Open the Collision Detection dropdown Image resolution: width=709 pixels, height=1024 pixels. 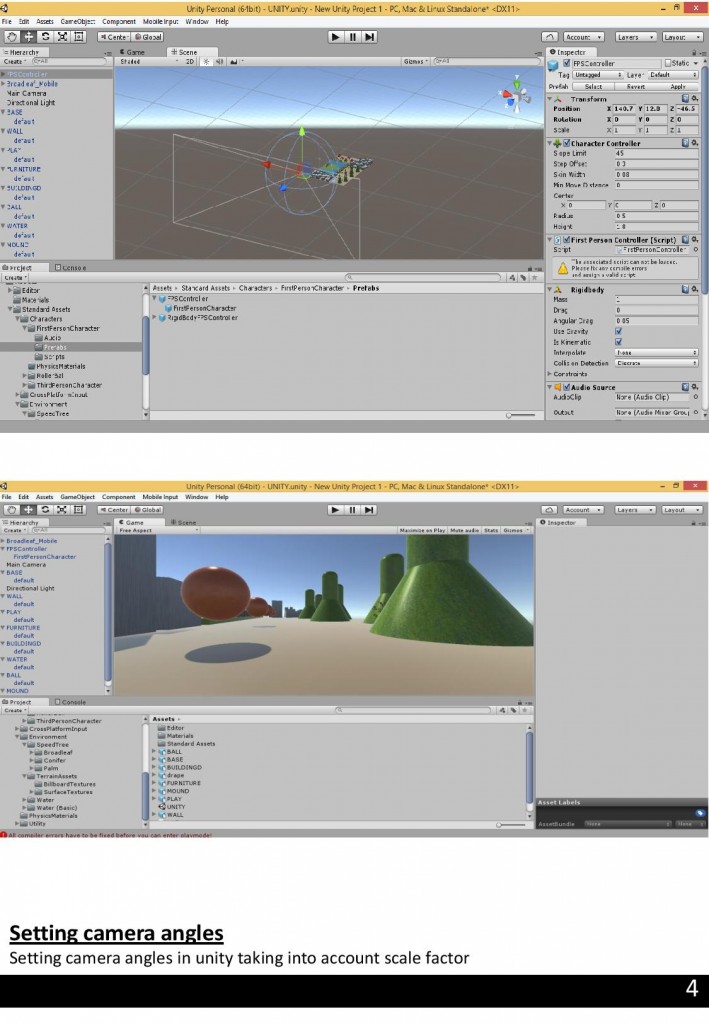click(655, 363)
